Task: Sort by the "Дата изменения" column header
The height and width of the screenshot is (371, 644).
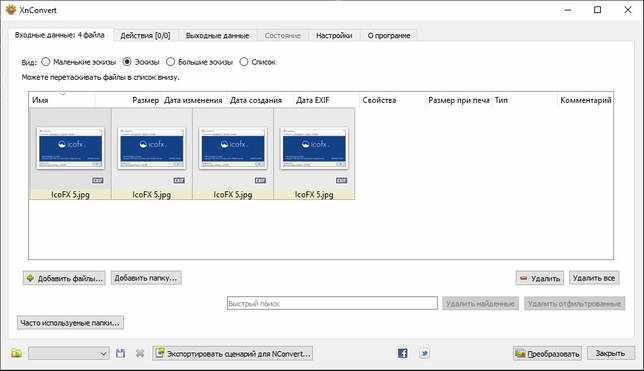Action: (x=194, y=100)
